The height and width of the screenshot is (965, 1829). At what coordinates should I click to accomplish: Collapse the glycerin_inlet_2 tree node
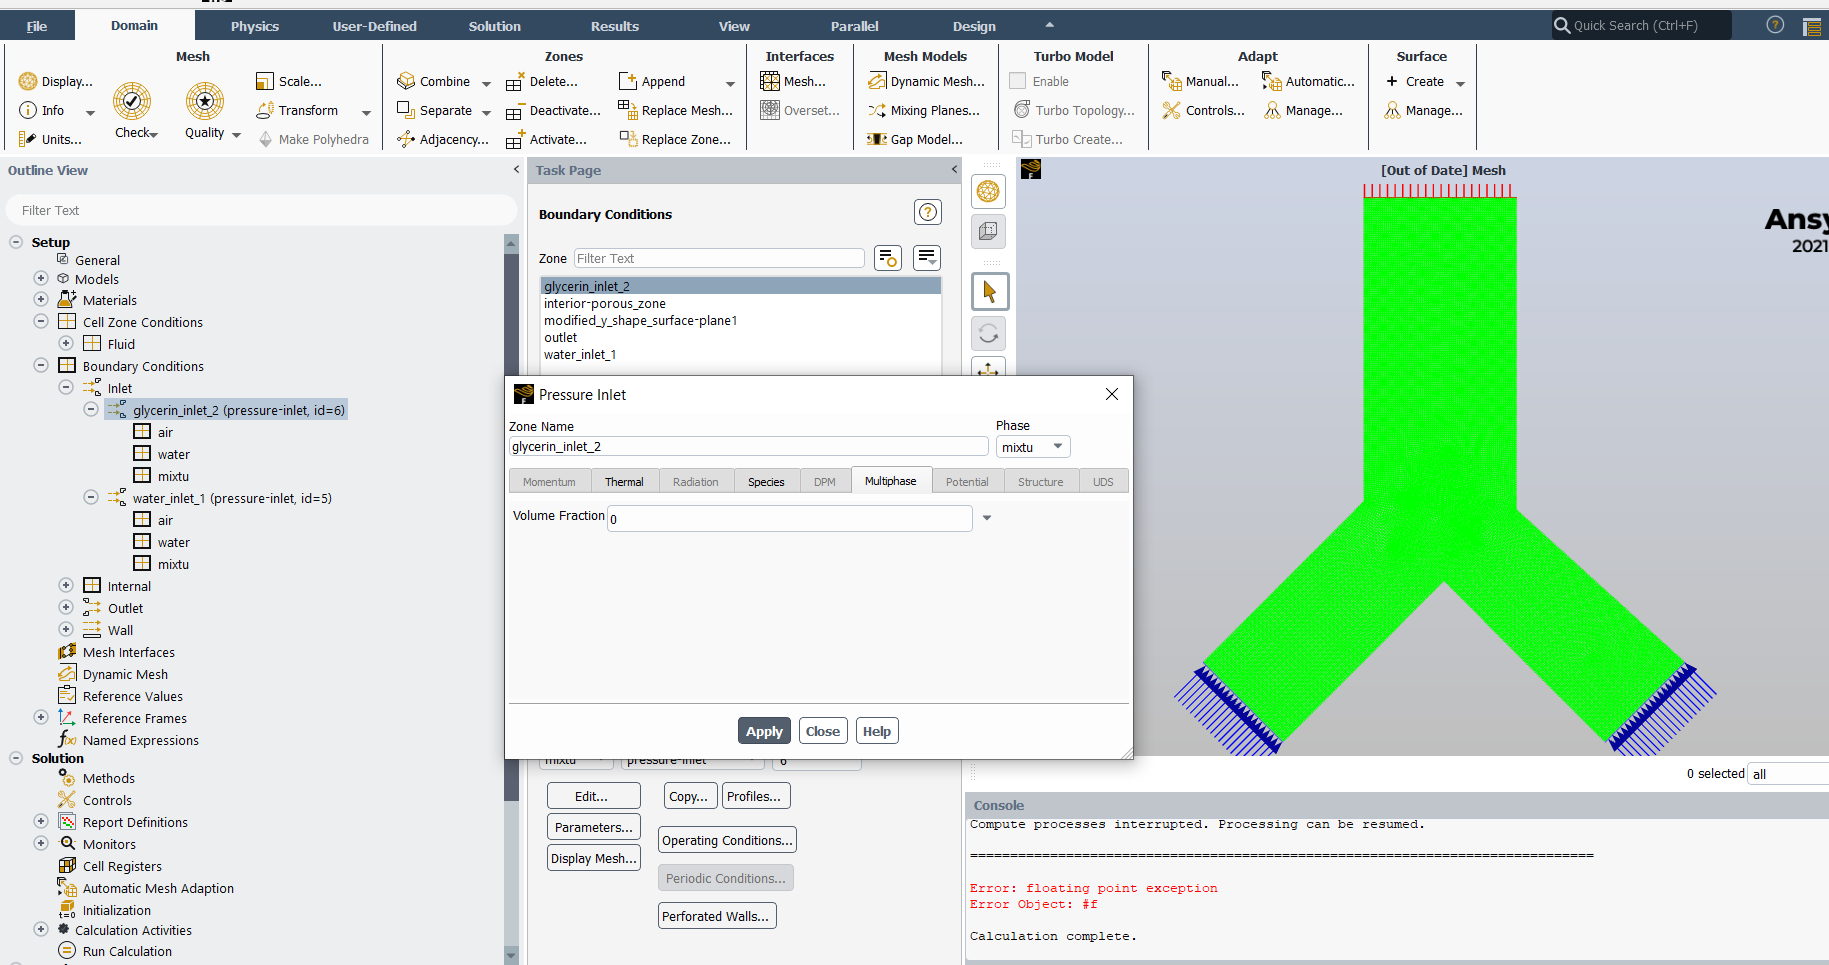(x=91, y=409)
